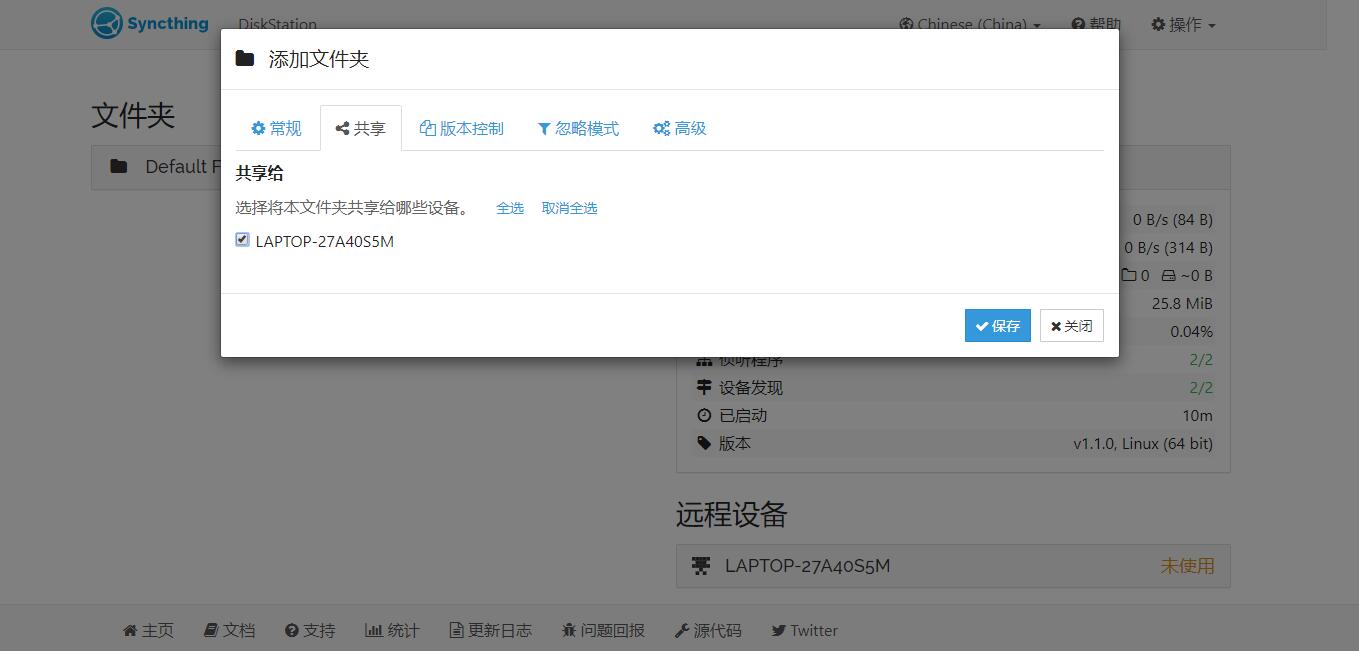The width and height of the screenshot is (1359, 651).
Task: Open the 高级 tab
Action: pos(680,128)
